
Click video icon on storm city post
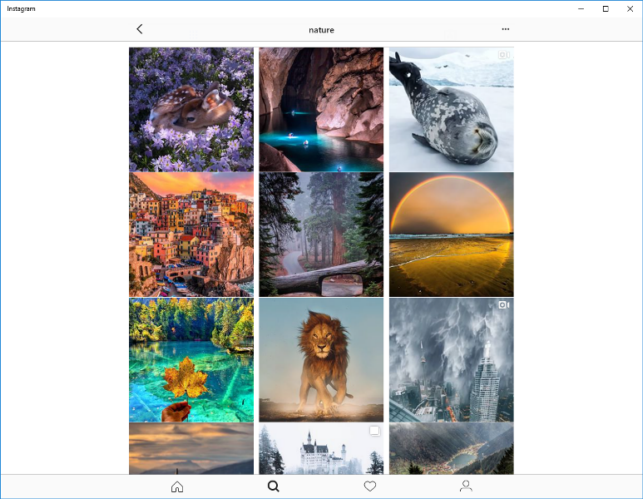[x=504, y=305]
